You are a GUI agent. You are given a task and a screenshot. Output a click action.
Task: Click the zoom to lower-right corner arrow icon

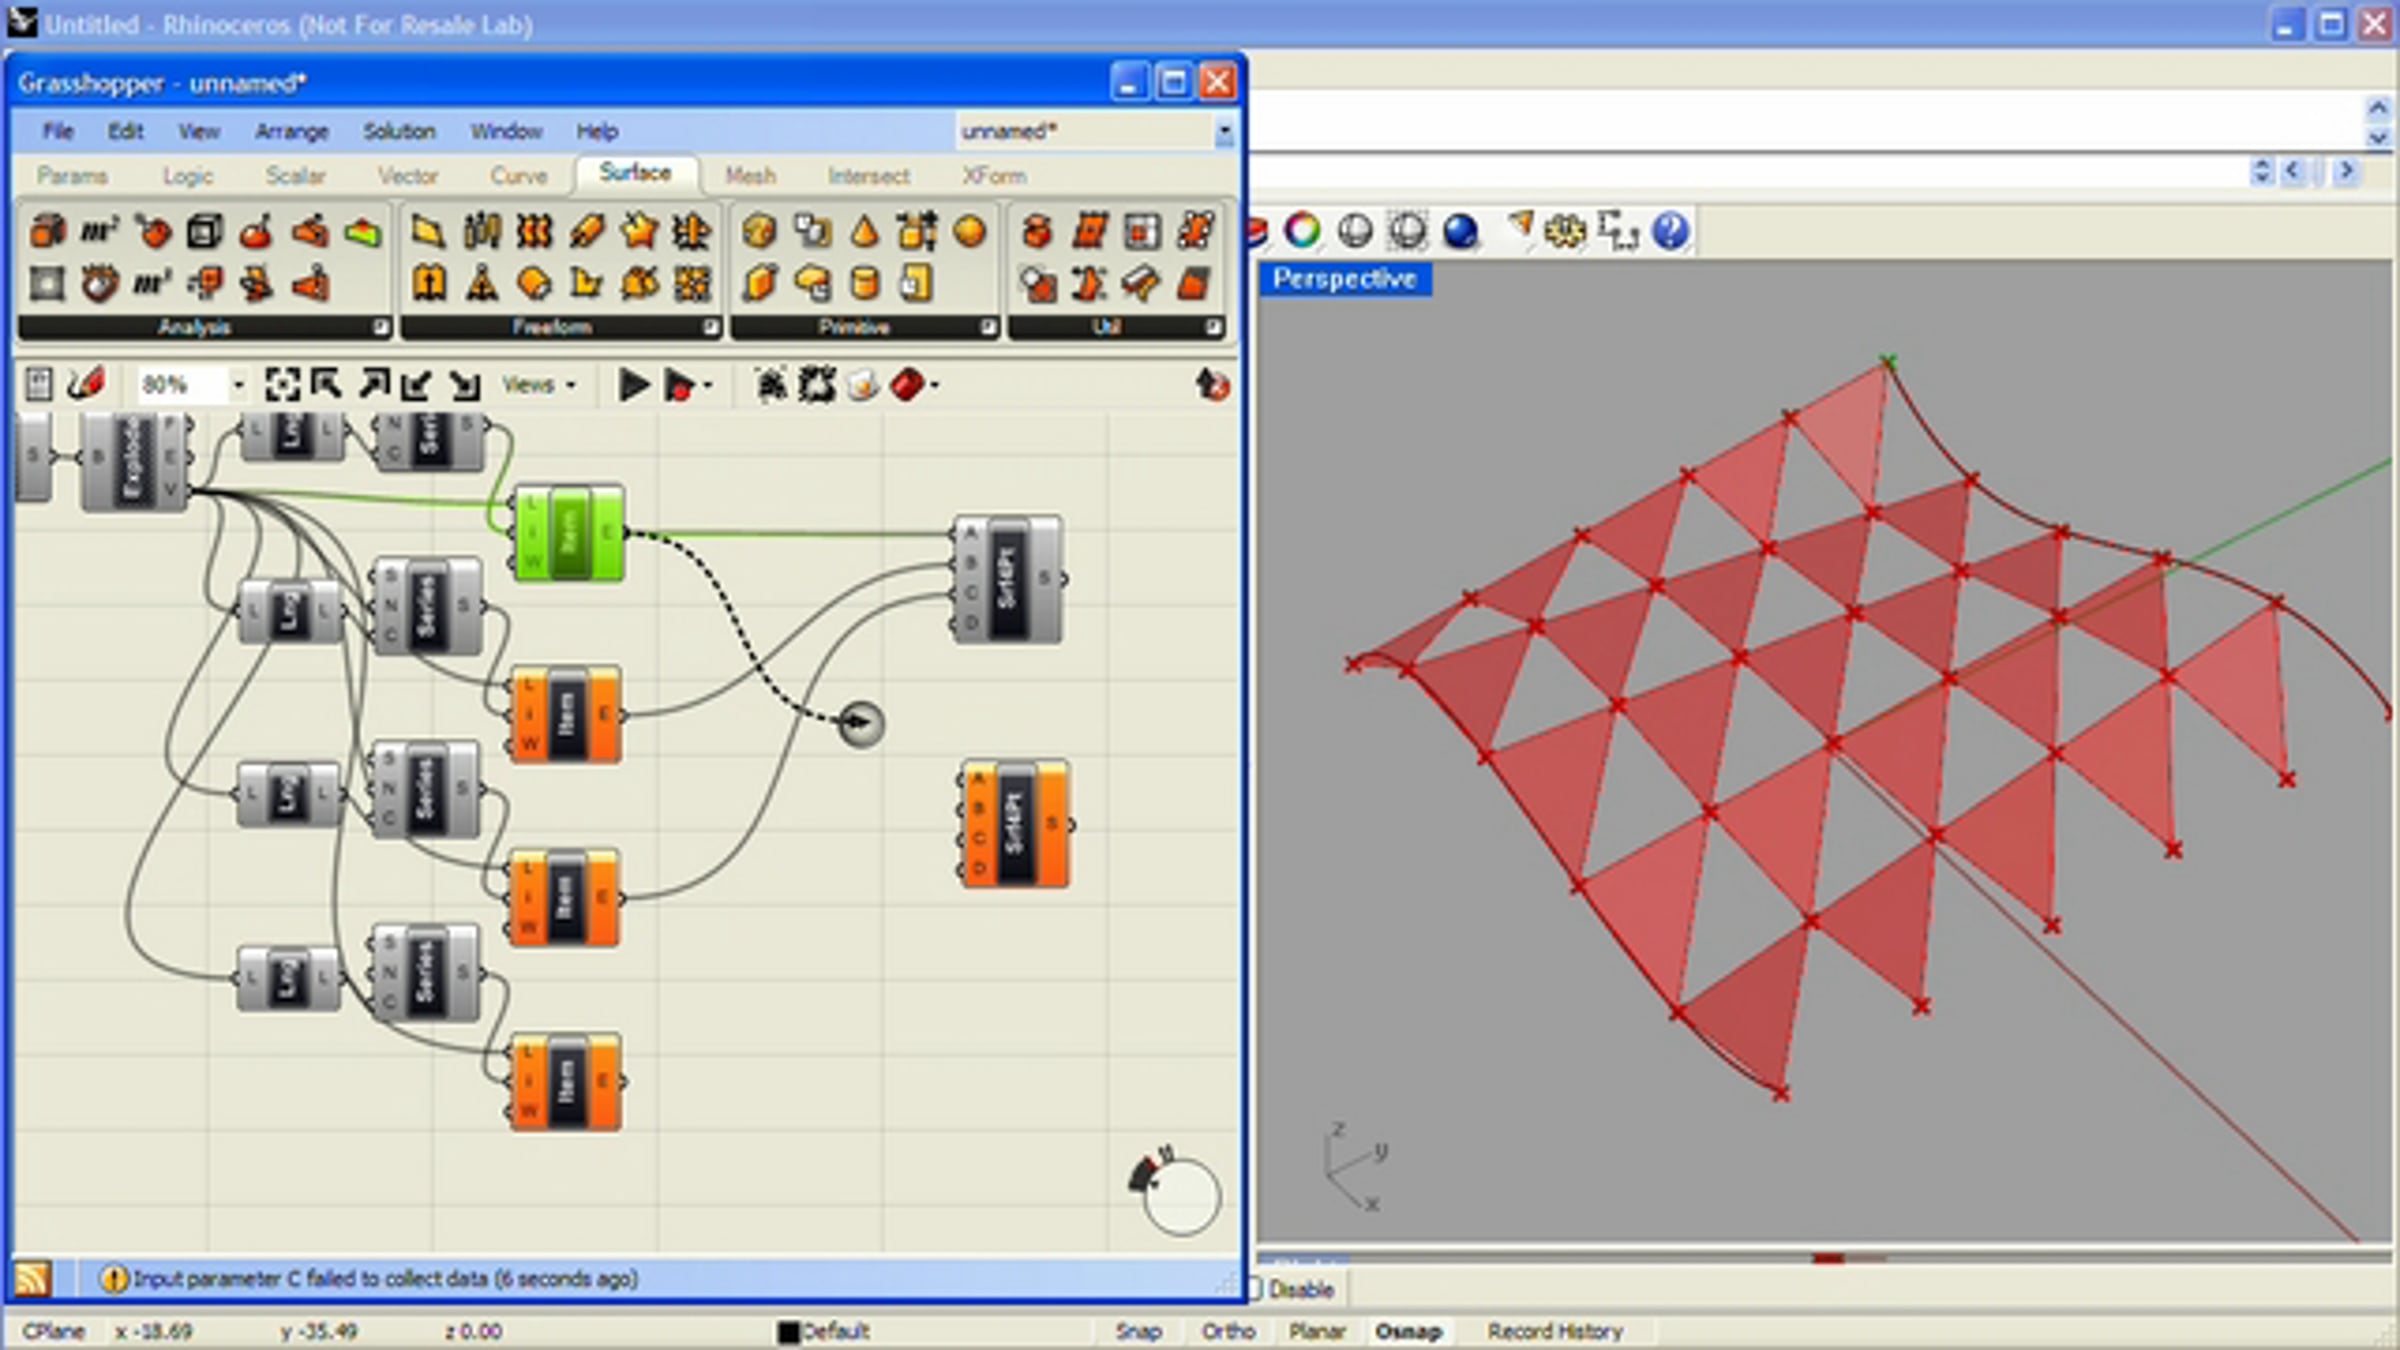[465, 385]
